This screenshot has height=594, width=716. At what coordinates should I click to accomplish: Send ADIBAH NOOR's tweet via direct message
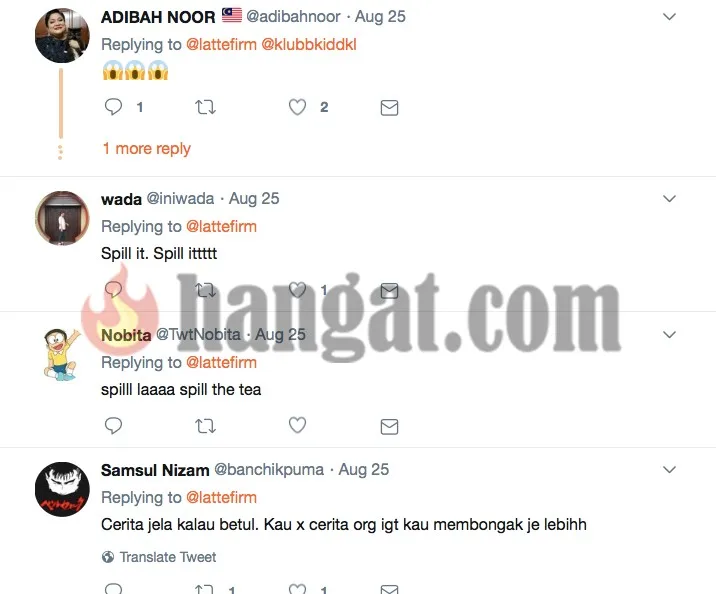click(x=389, y=108)
